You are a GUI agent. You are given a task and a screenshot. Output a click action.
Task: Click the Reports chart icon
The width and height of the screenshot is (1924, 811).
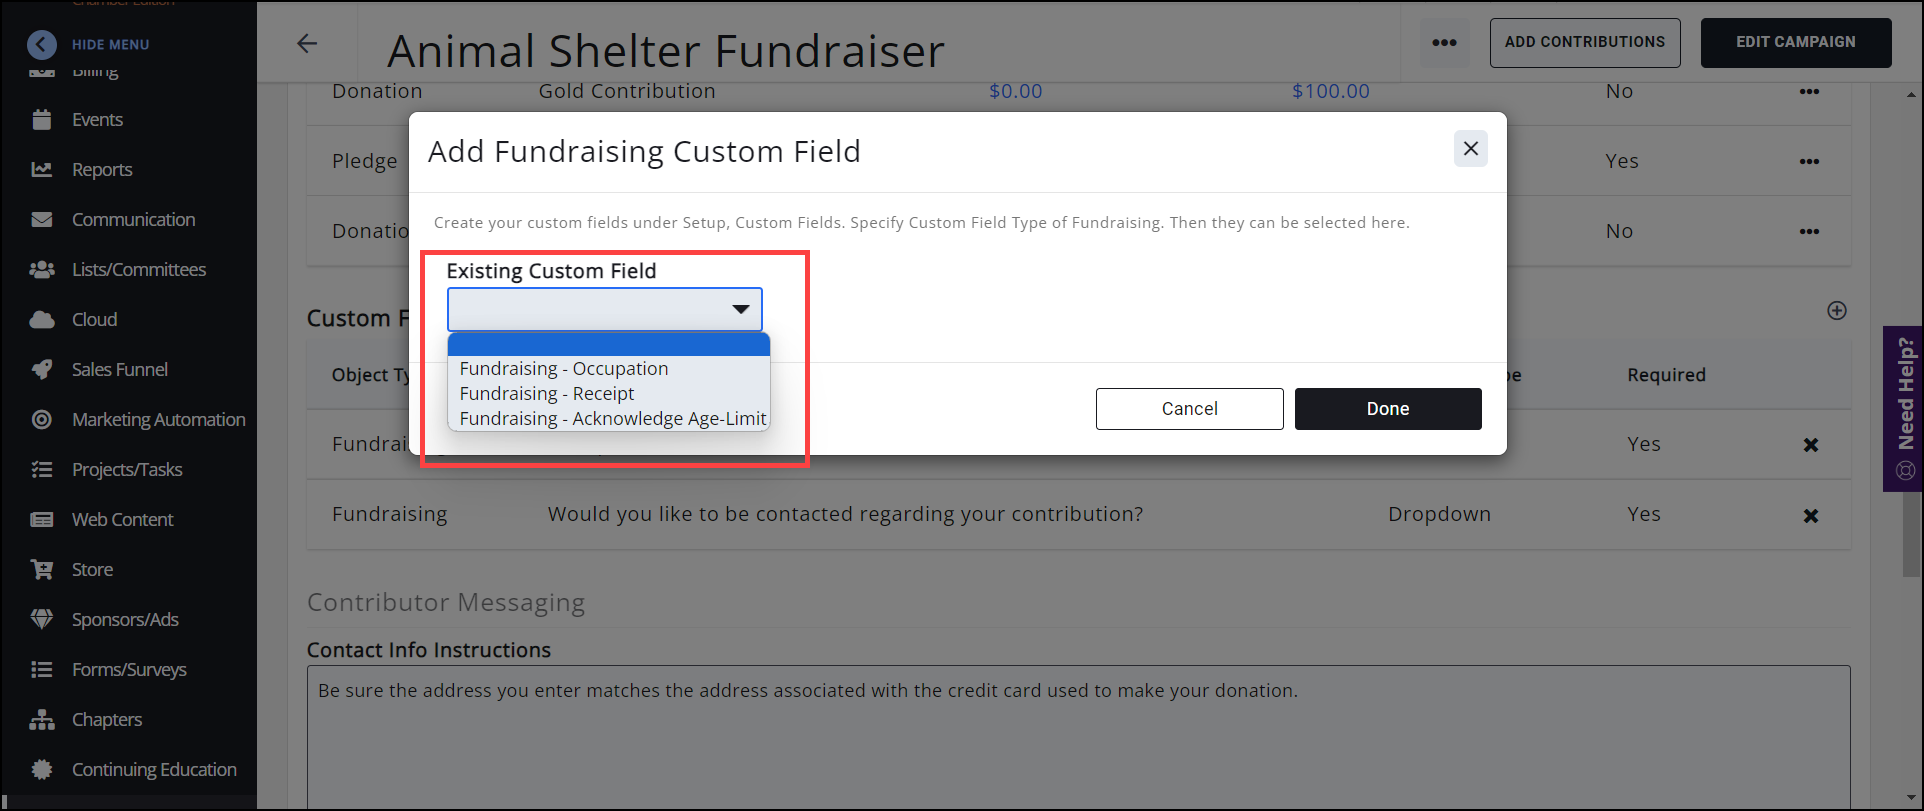pyautogui.click(x=42, y=170)
